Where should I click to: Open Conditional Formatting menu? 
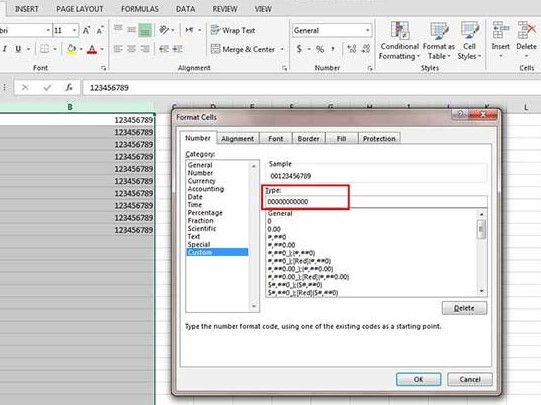(399, 41)
